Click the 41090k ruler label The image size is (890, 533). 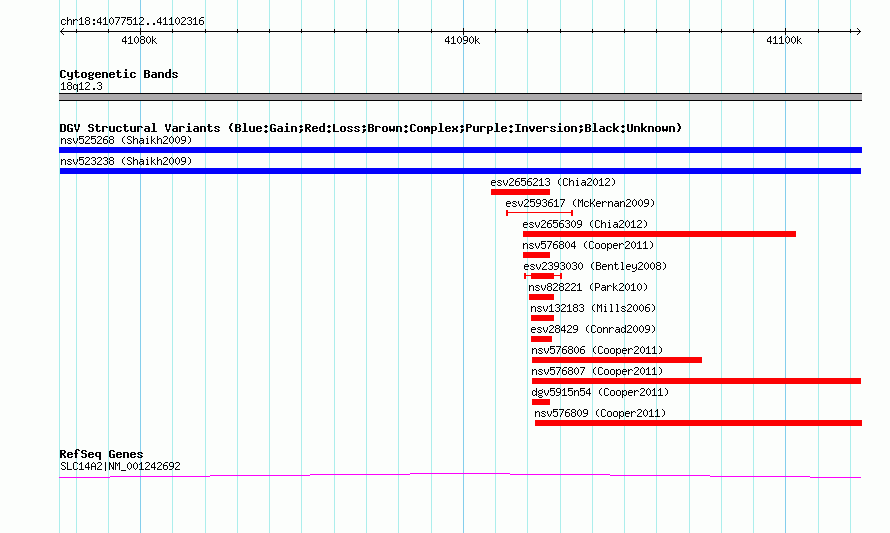coord(462,40)
